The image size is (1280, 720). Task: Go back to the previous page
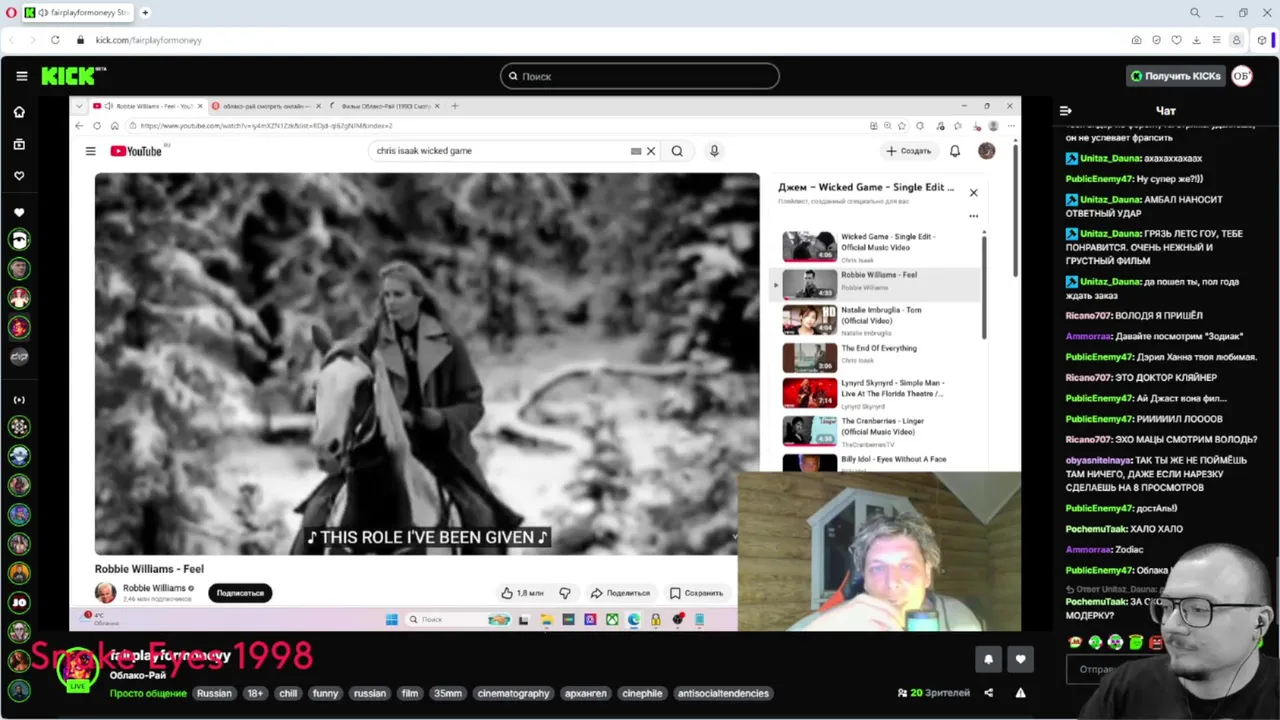point(11,40)
